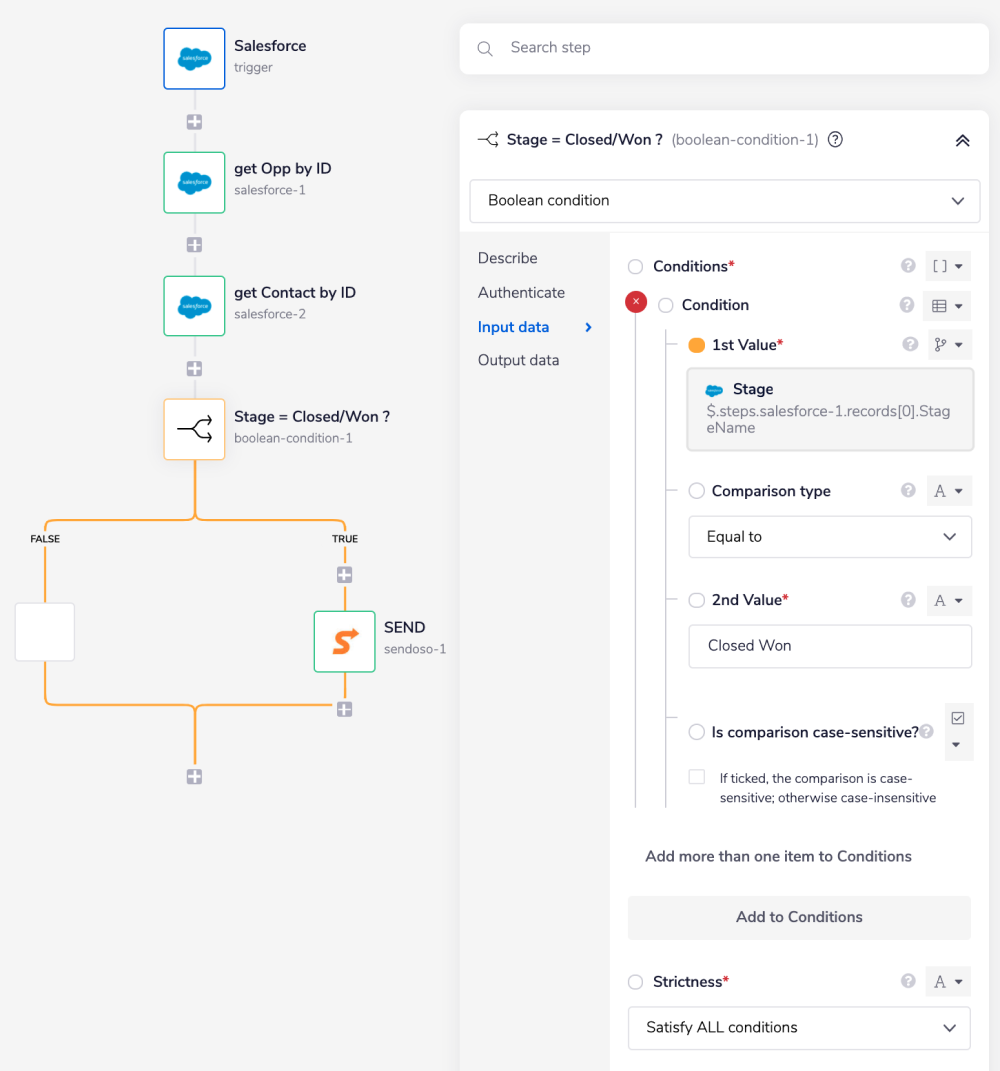The width and height of the screenshot is (1000, 1071).
Task: Select the Salesforce trigger step icon
Action: [x=194, y=58]
